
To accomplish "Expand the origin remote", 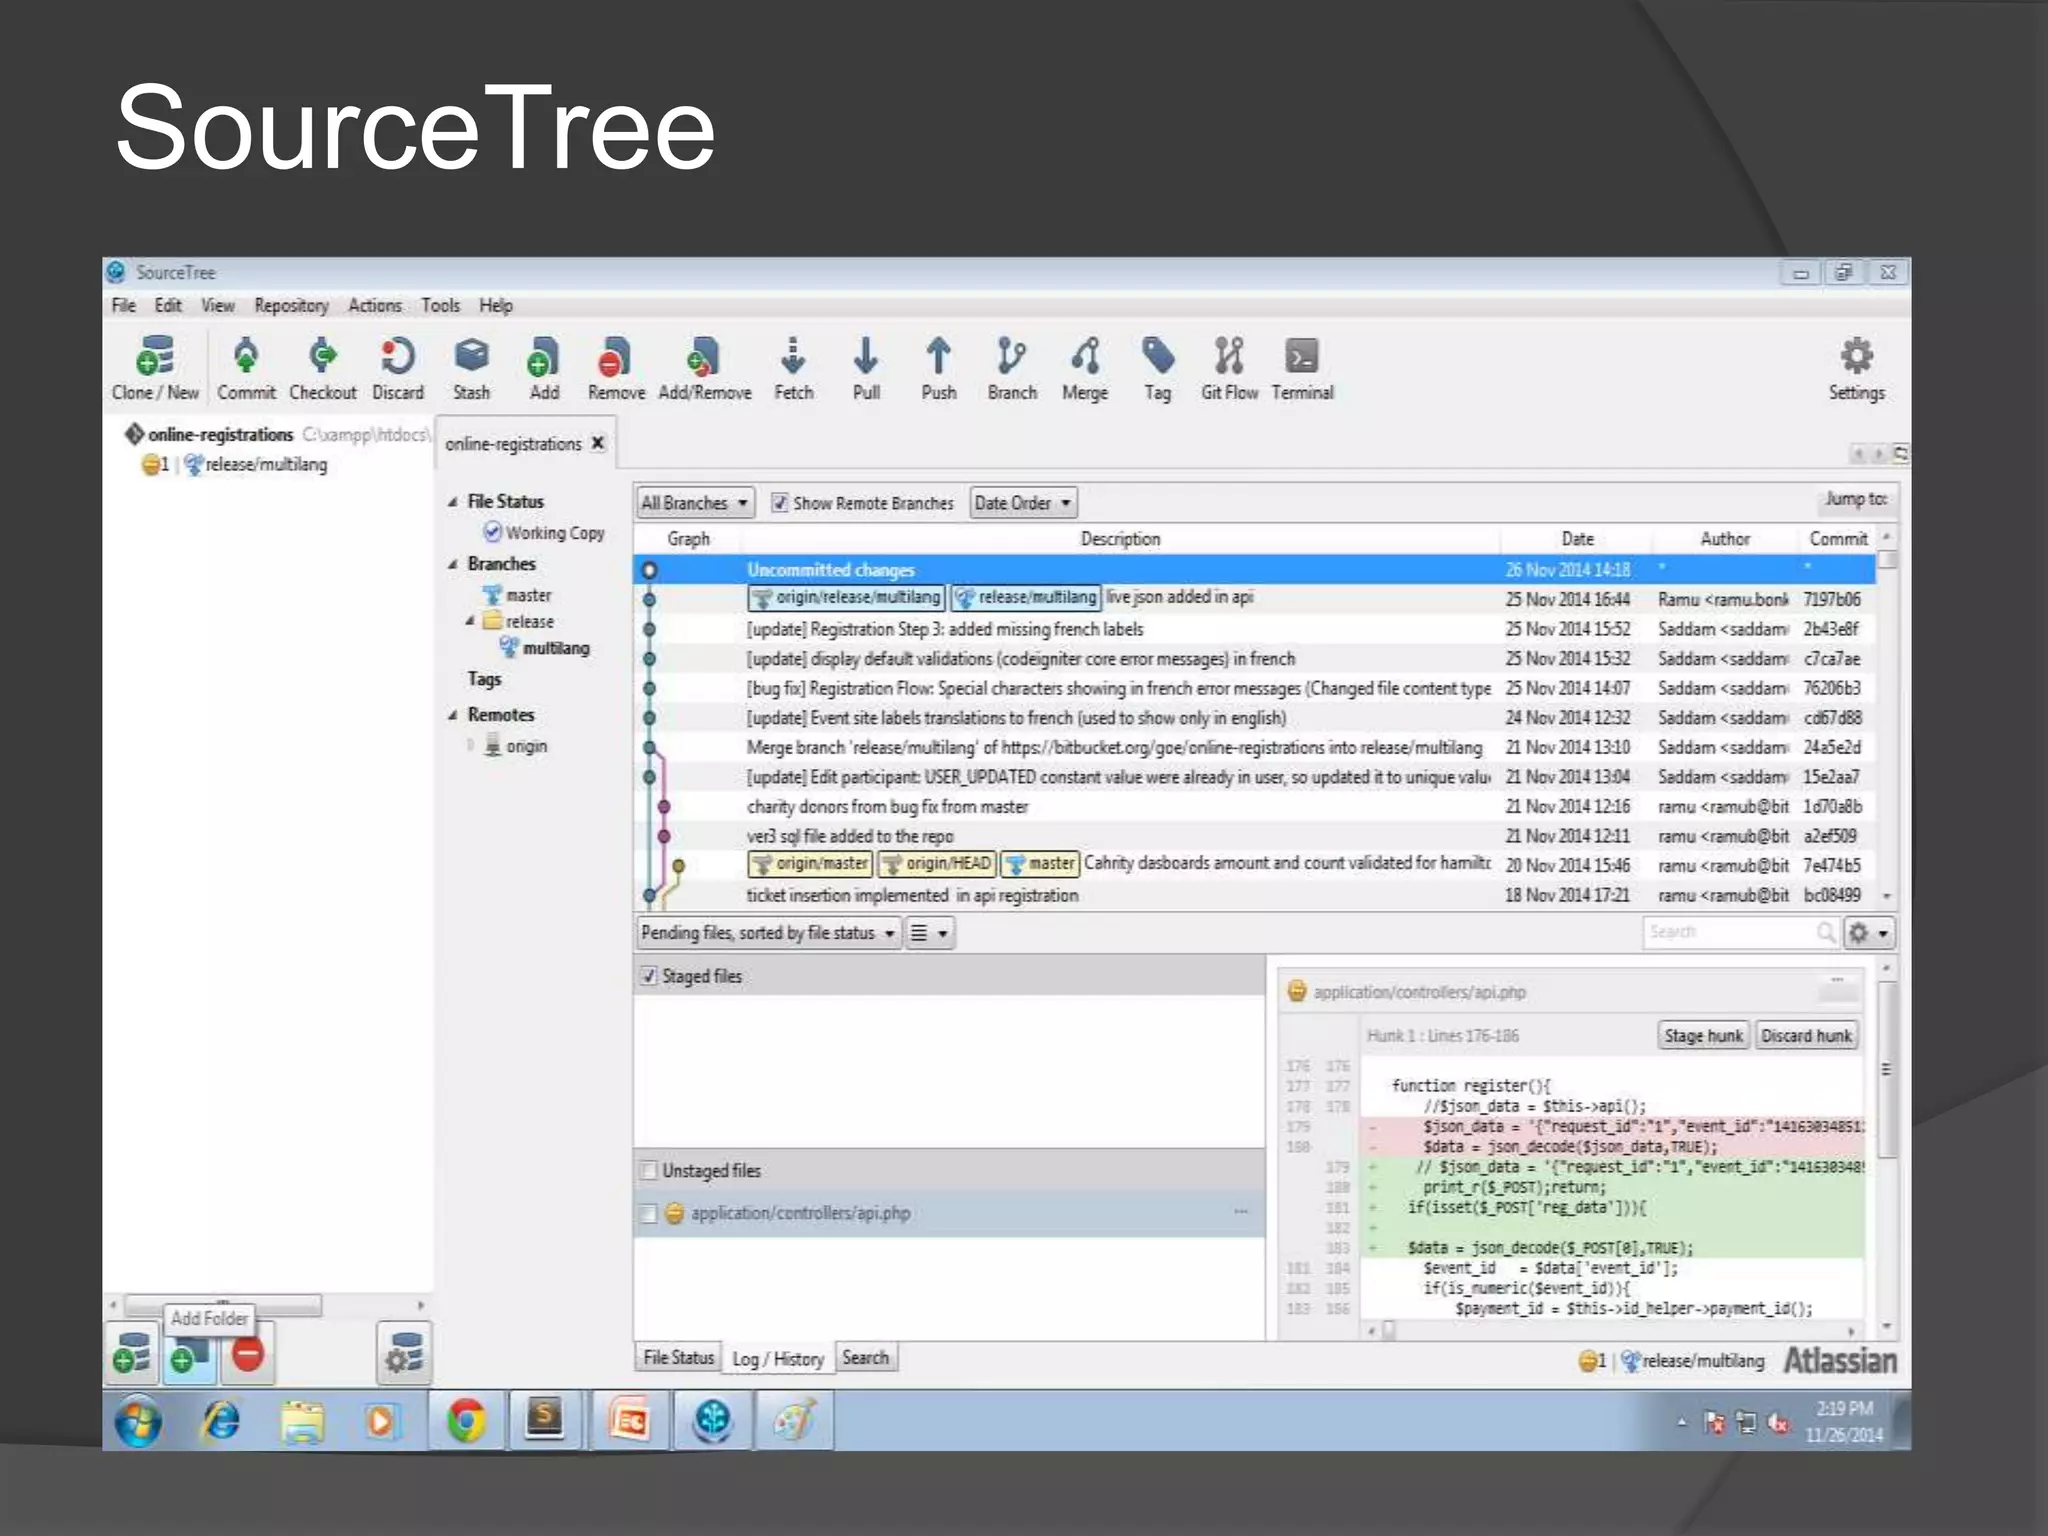I will 470,745.
